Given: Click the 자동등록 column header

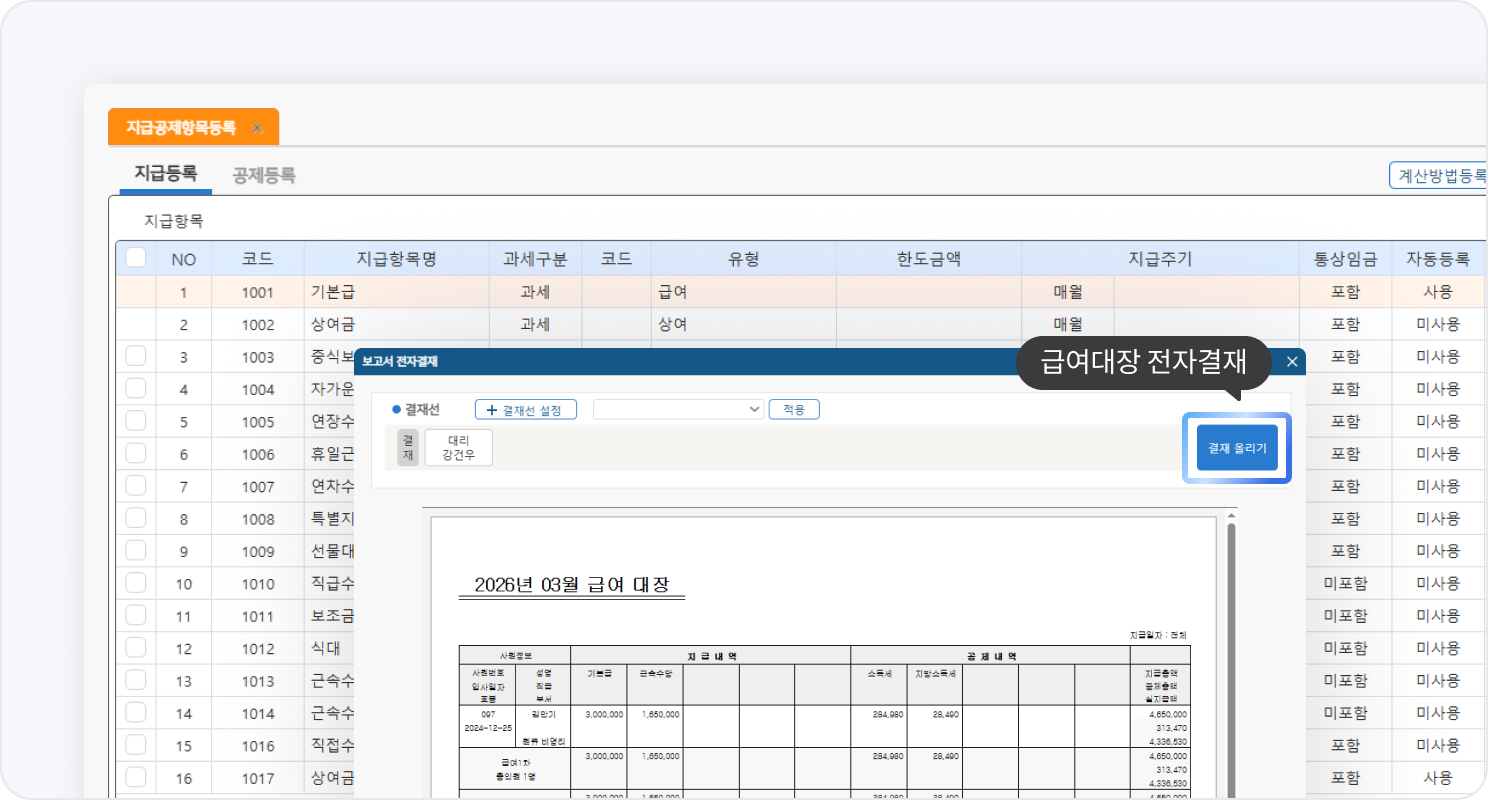Looking at the screenshot, I should [1438, 259].
